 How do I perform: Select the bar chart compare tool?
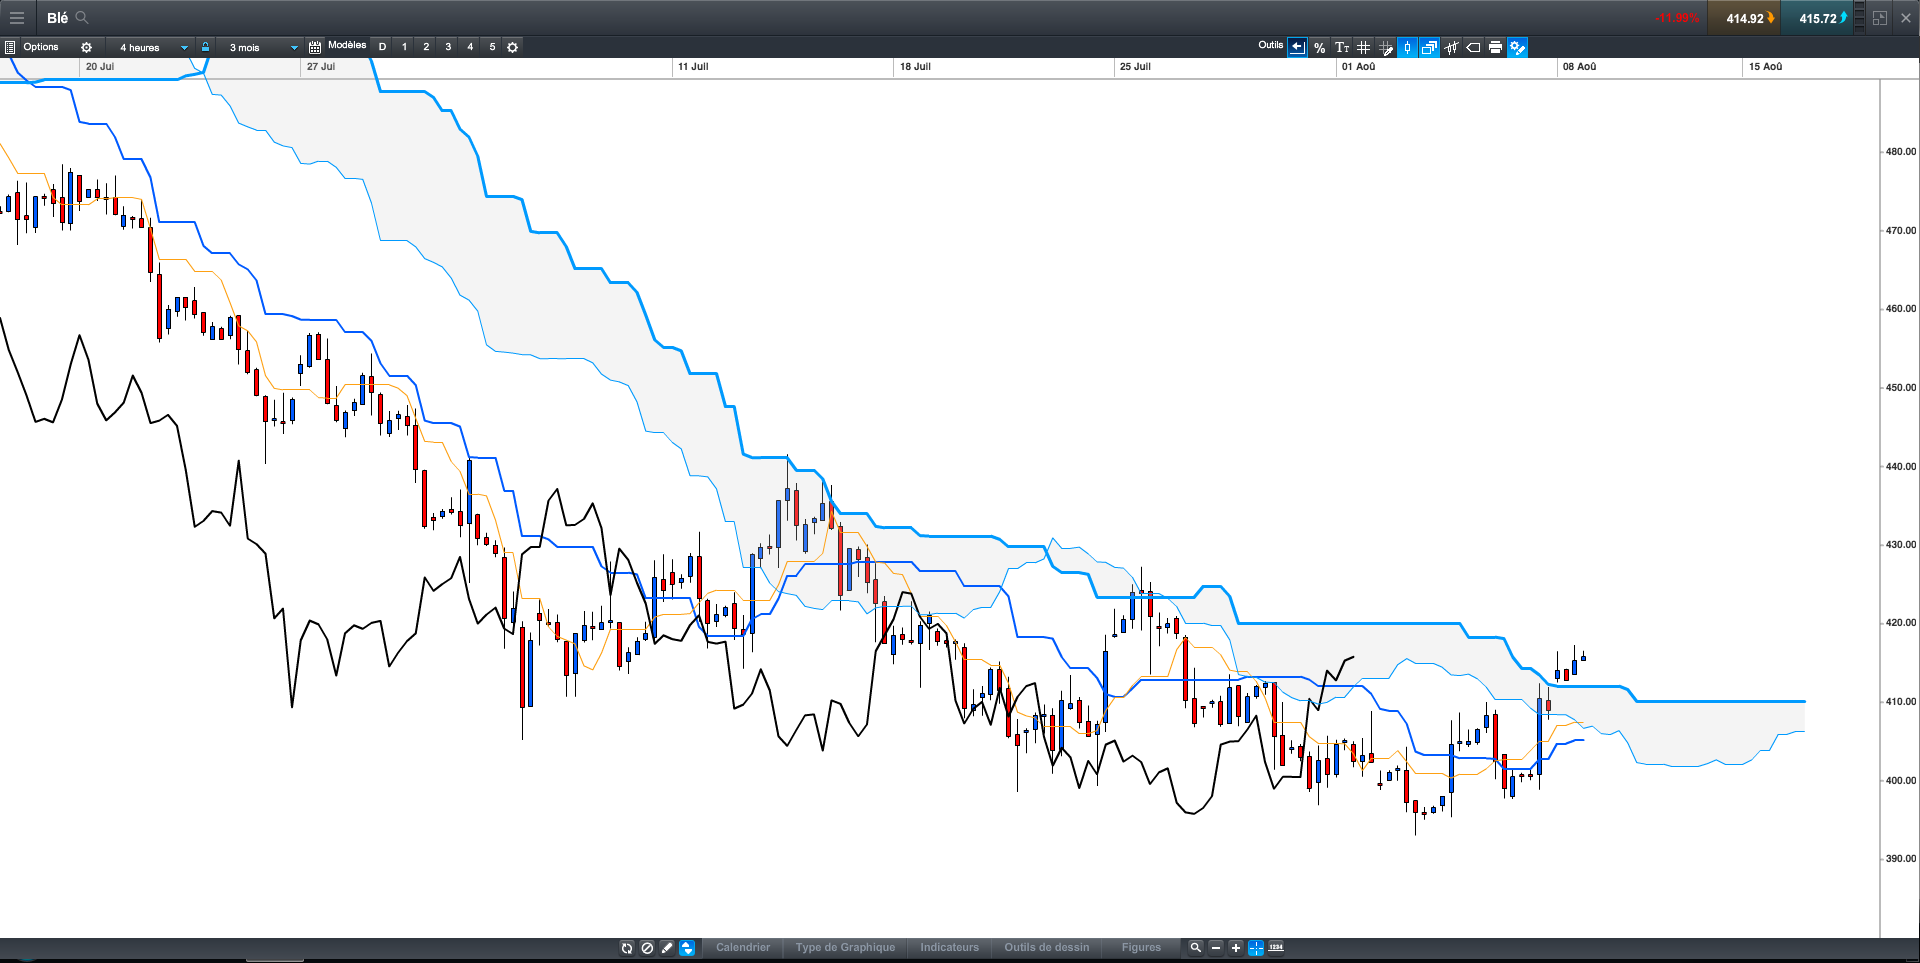[1451, 47]
